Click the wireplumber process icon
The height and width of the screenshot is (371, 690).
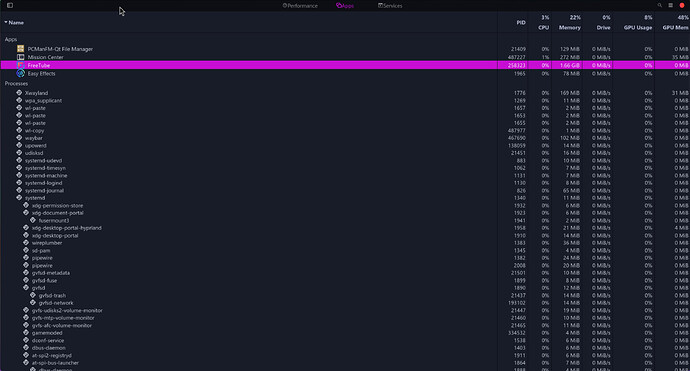coord(26,242)
